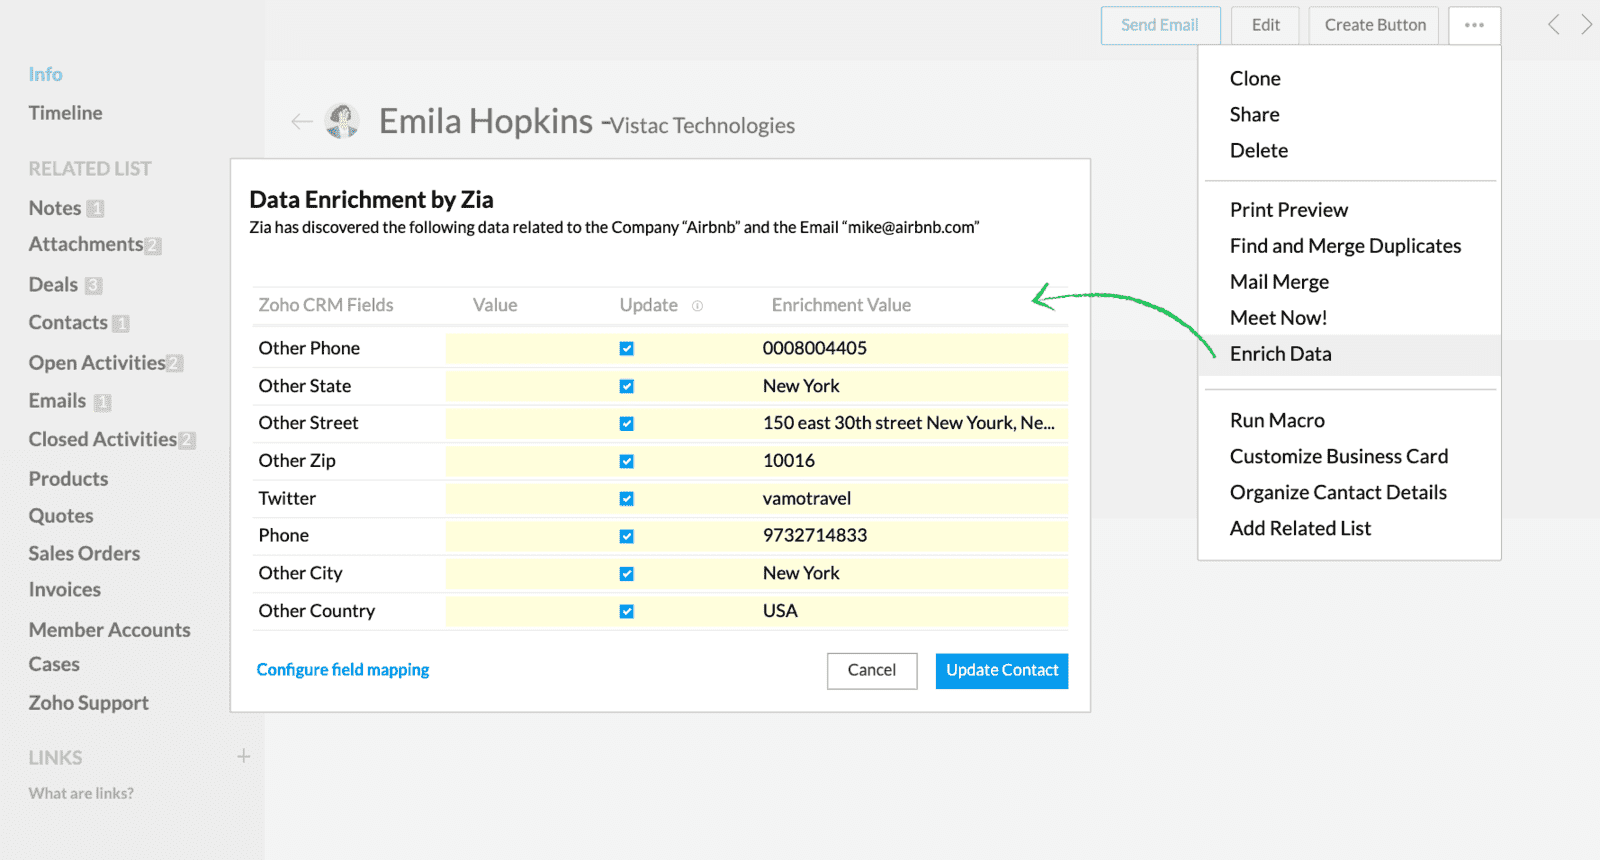Screen dimensions: 1600x860
Task: Go to next record with right chevron
Action: tap(1586, 25)
